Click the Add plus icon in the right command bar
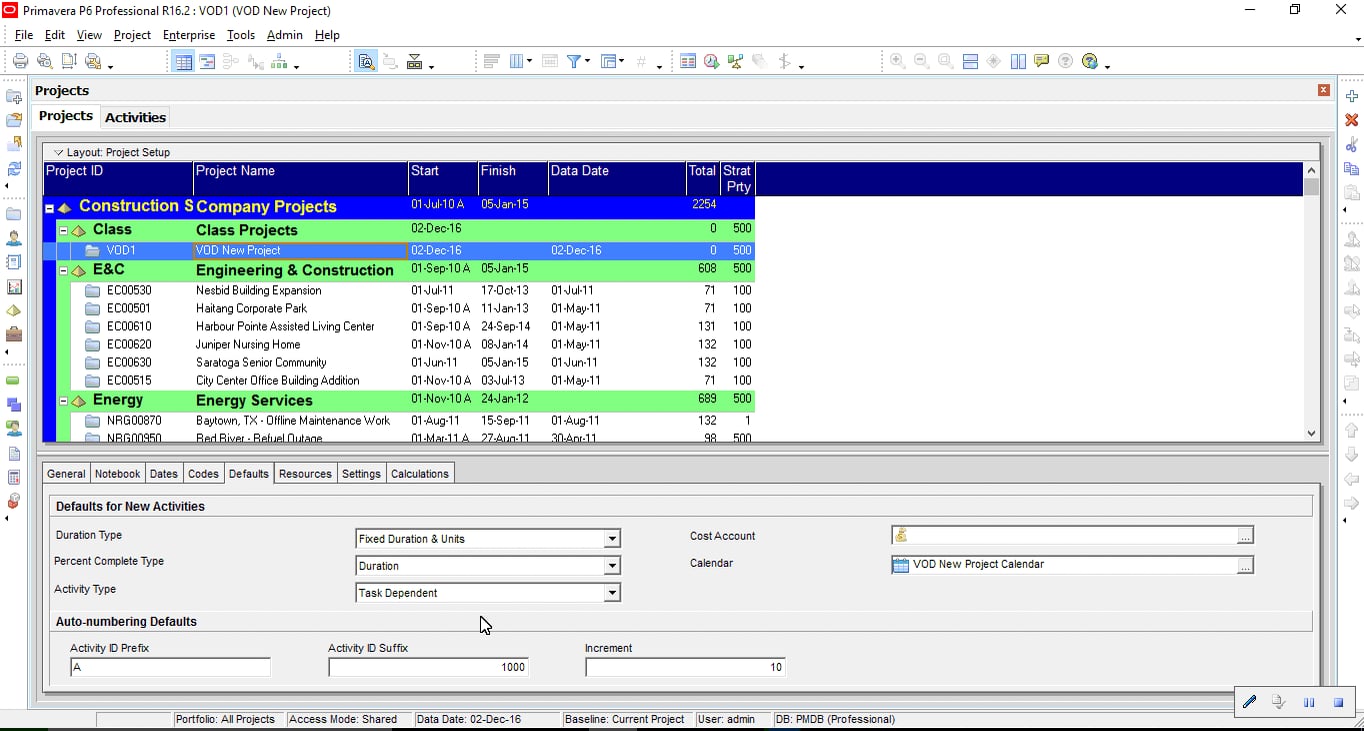The image size is (1364, 731). 1352,96
